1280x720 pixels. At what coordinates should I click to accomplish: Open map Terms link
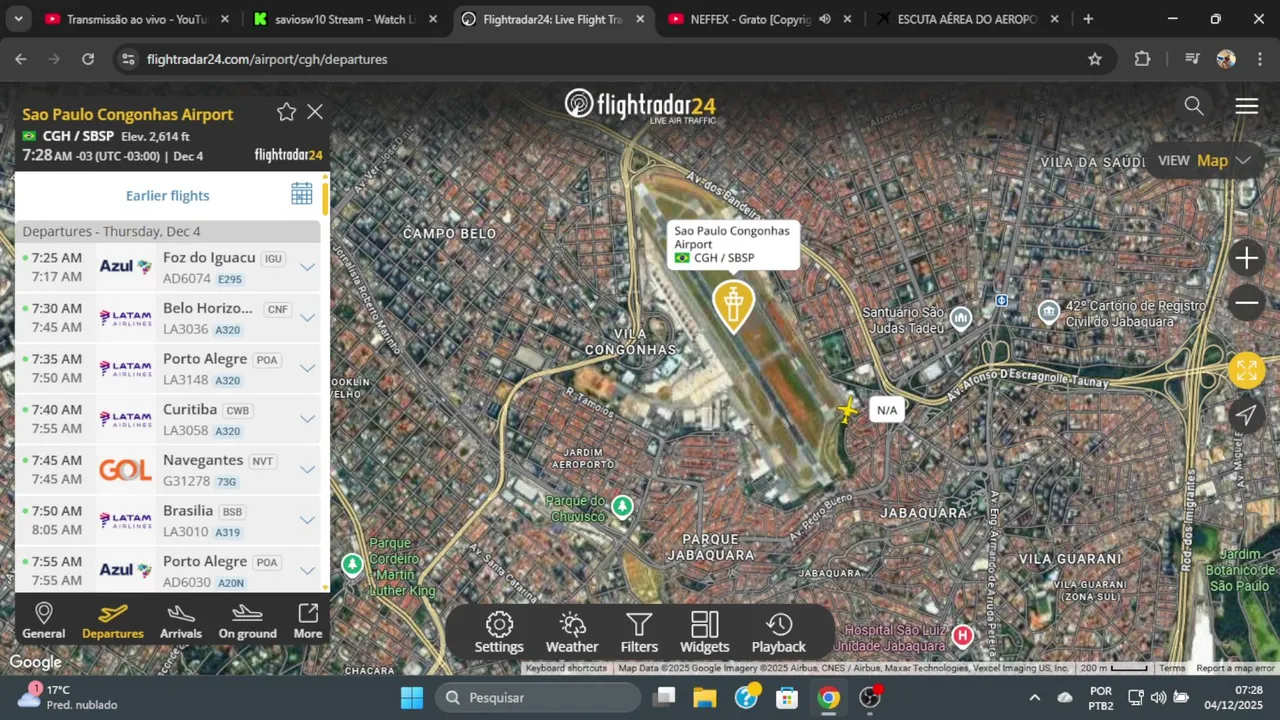[1172, 668]
